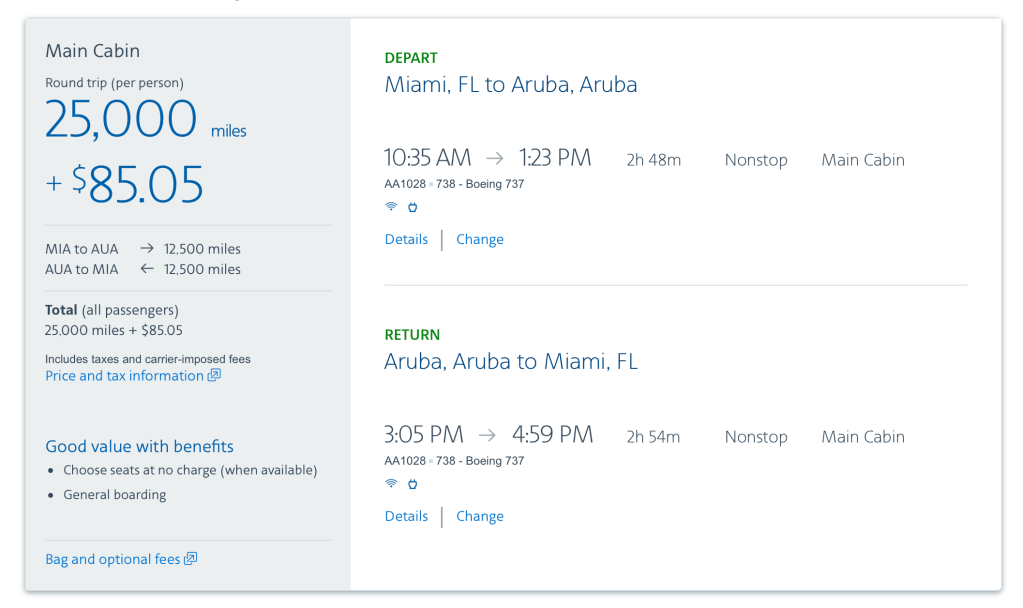View Details for the Aruba to Miami return
Image resolution: width=1023 pixels, height=608 pixels.
(406, 517)
